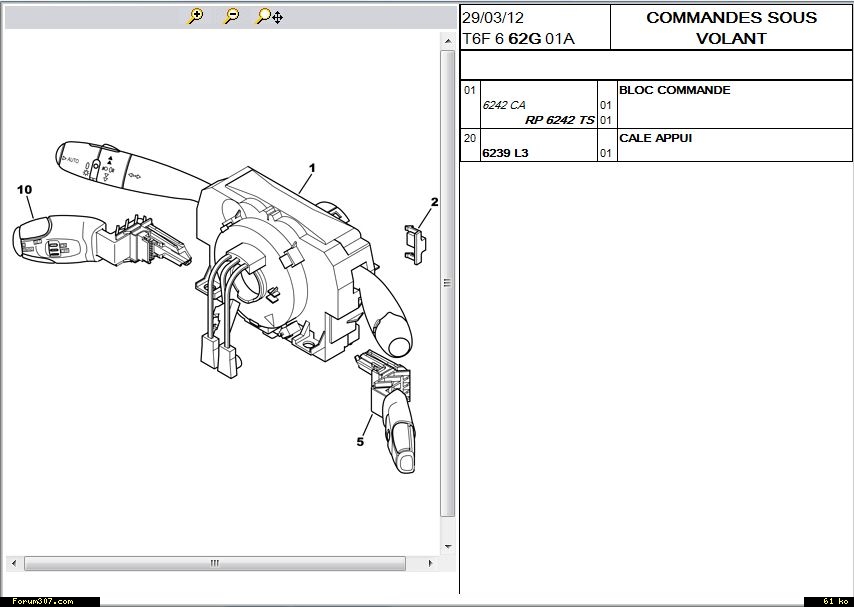Viewport: 854px width, 607px height.
Task: Click the BLOC COMMANDE row label
Action: (x=674, y=90)
